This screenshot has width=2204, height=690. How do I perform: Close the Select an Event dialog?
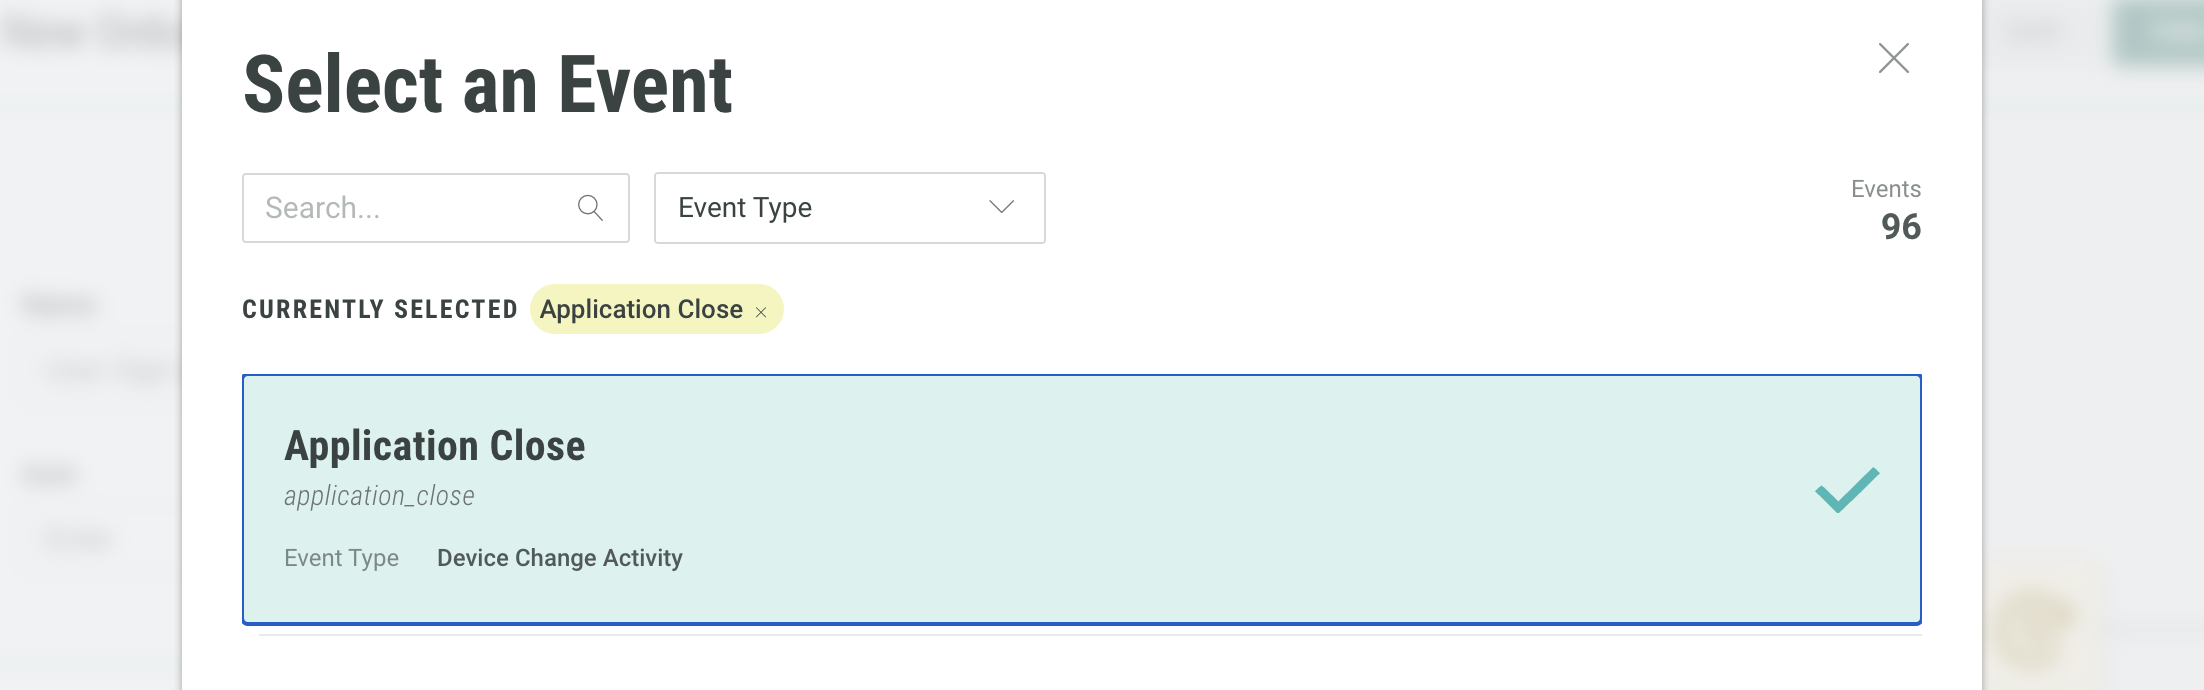click(x=1893, y=58)
